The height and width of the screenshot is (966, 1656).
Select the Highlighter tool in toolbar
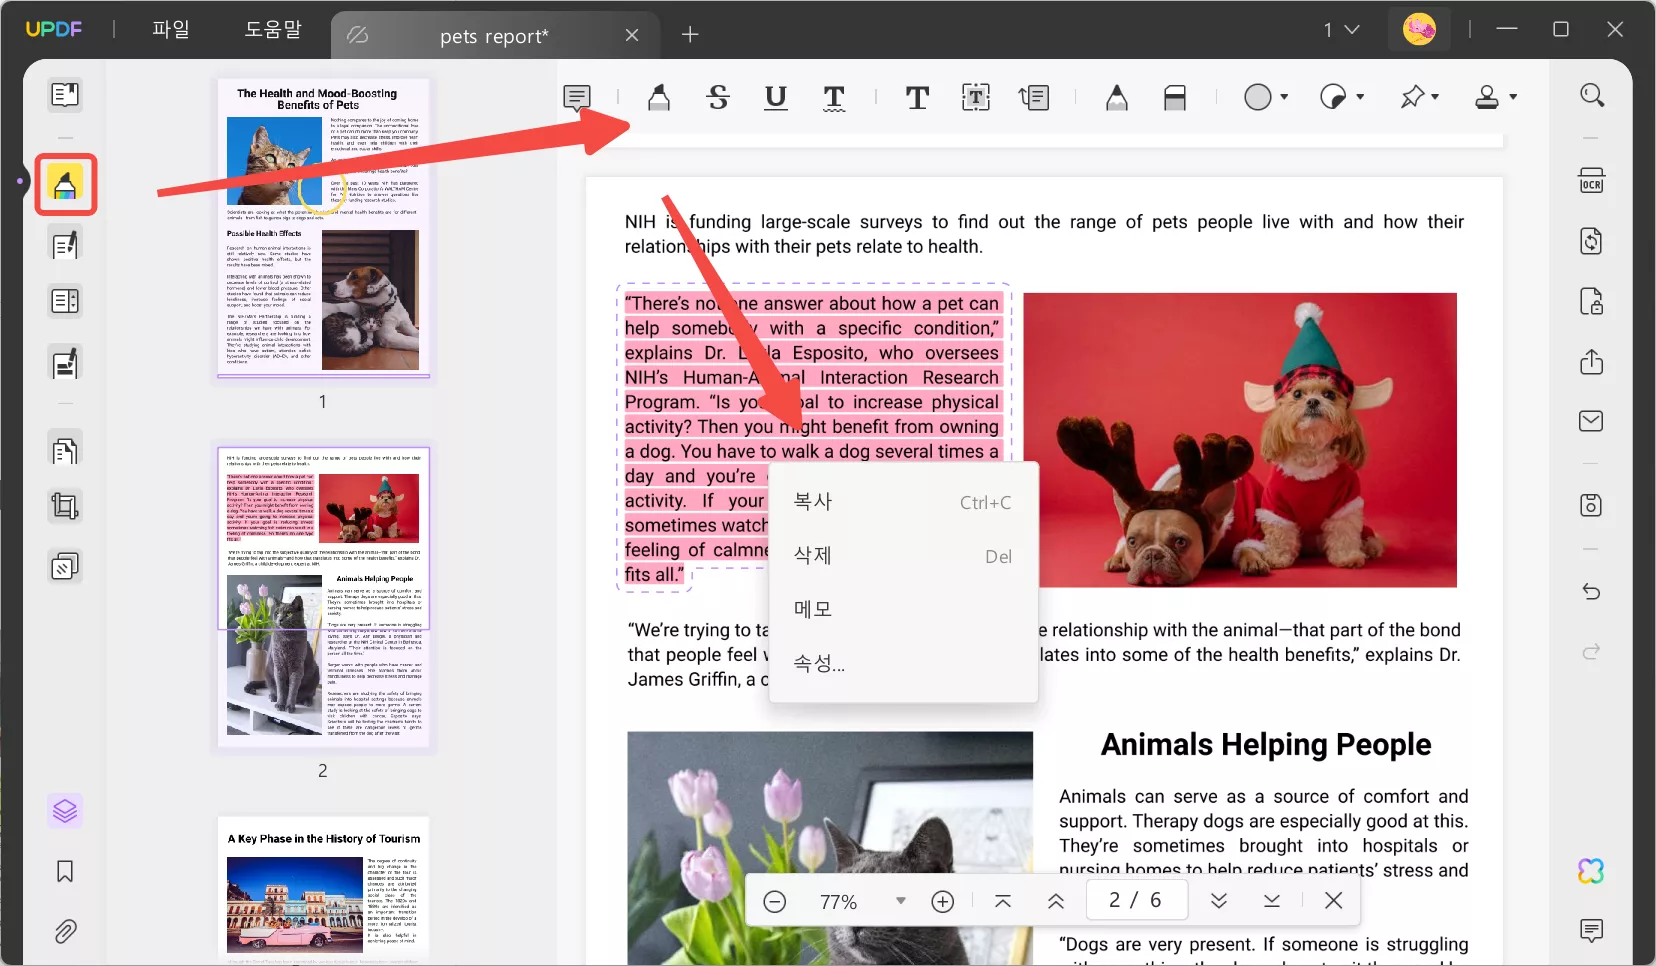(x=659, y=97)
